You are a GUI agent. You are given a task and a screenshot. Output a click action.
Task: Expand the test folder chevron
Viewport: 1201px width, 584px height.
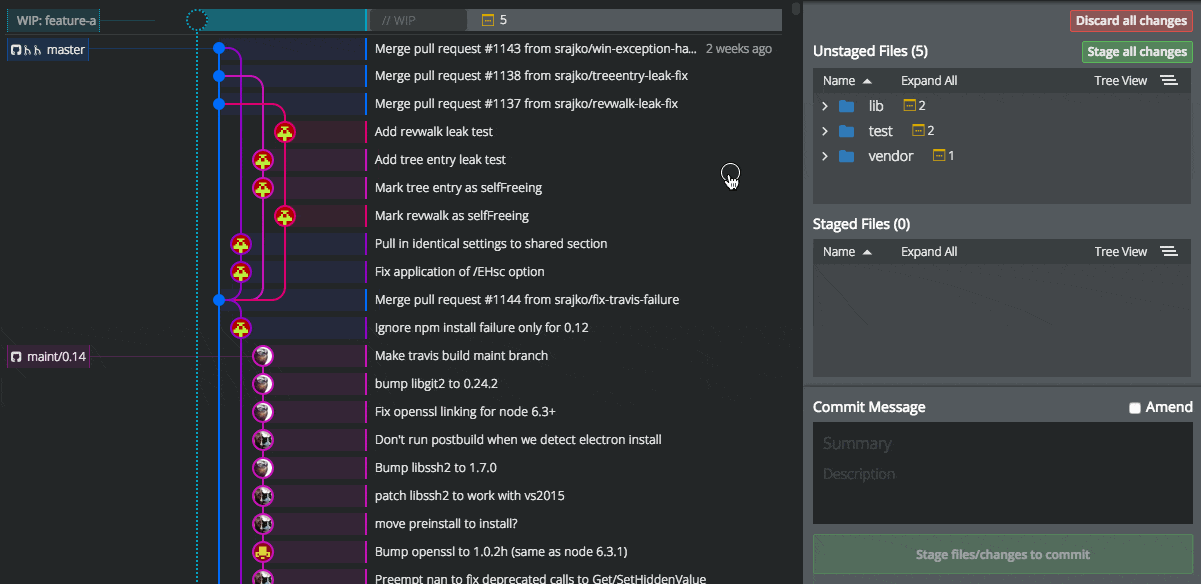(x=825, y=131)
